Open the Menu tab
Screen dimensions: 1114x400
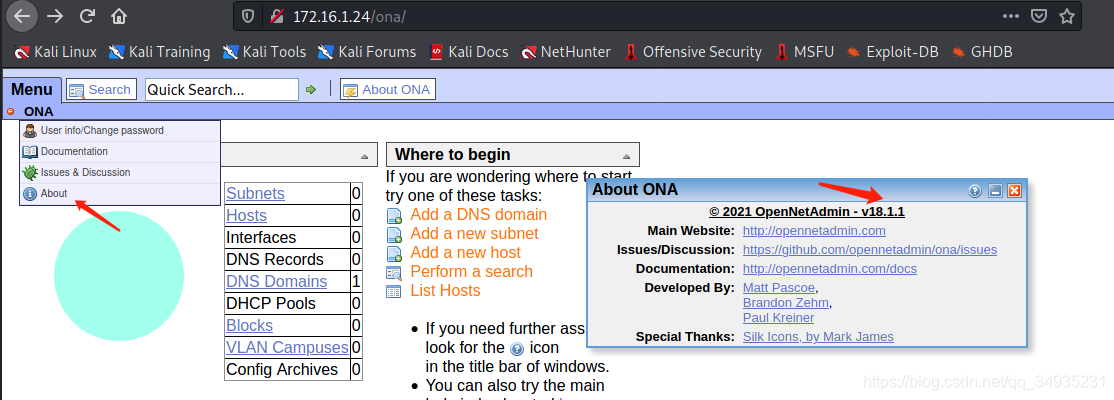point(32,90)
